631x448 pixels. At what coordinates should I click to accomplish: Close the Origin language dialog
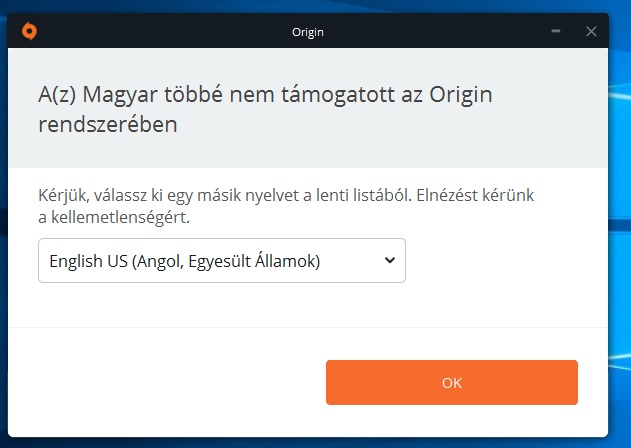(591, 31)
